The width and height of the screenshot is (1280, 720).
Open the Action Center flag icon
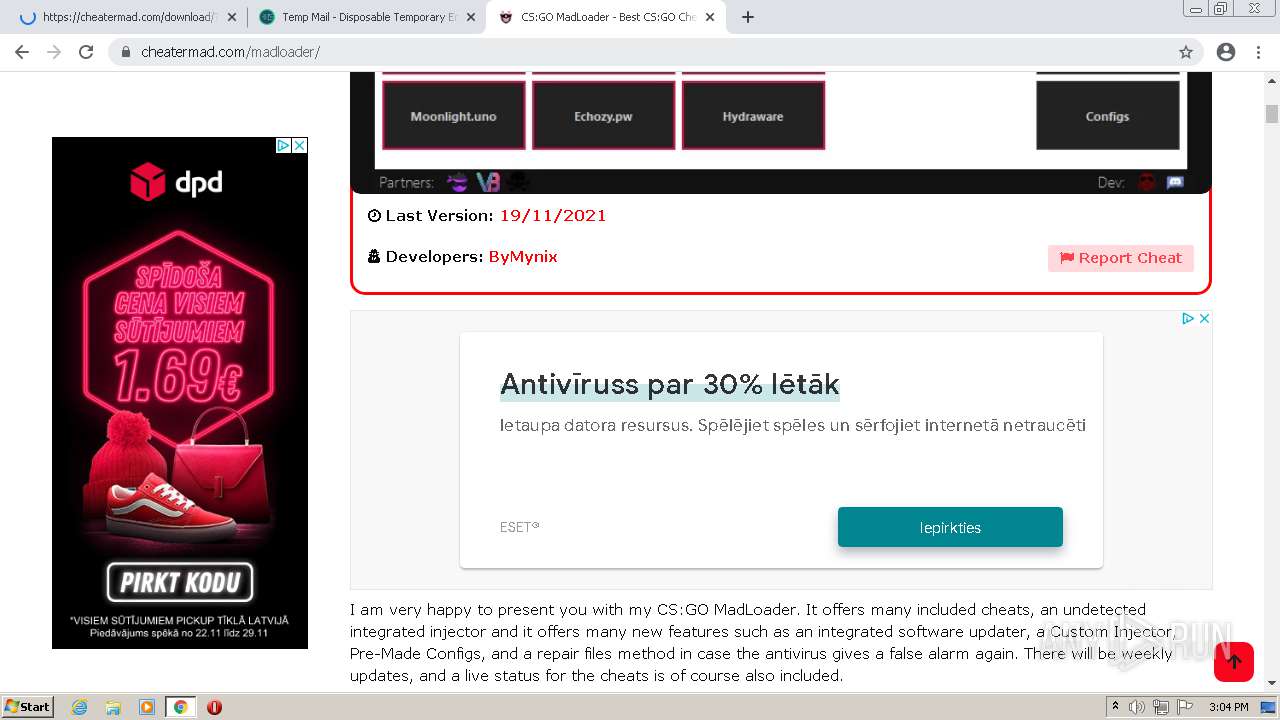coord(1185,707)
